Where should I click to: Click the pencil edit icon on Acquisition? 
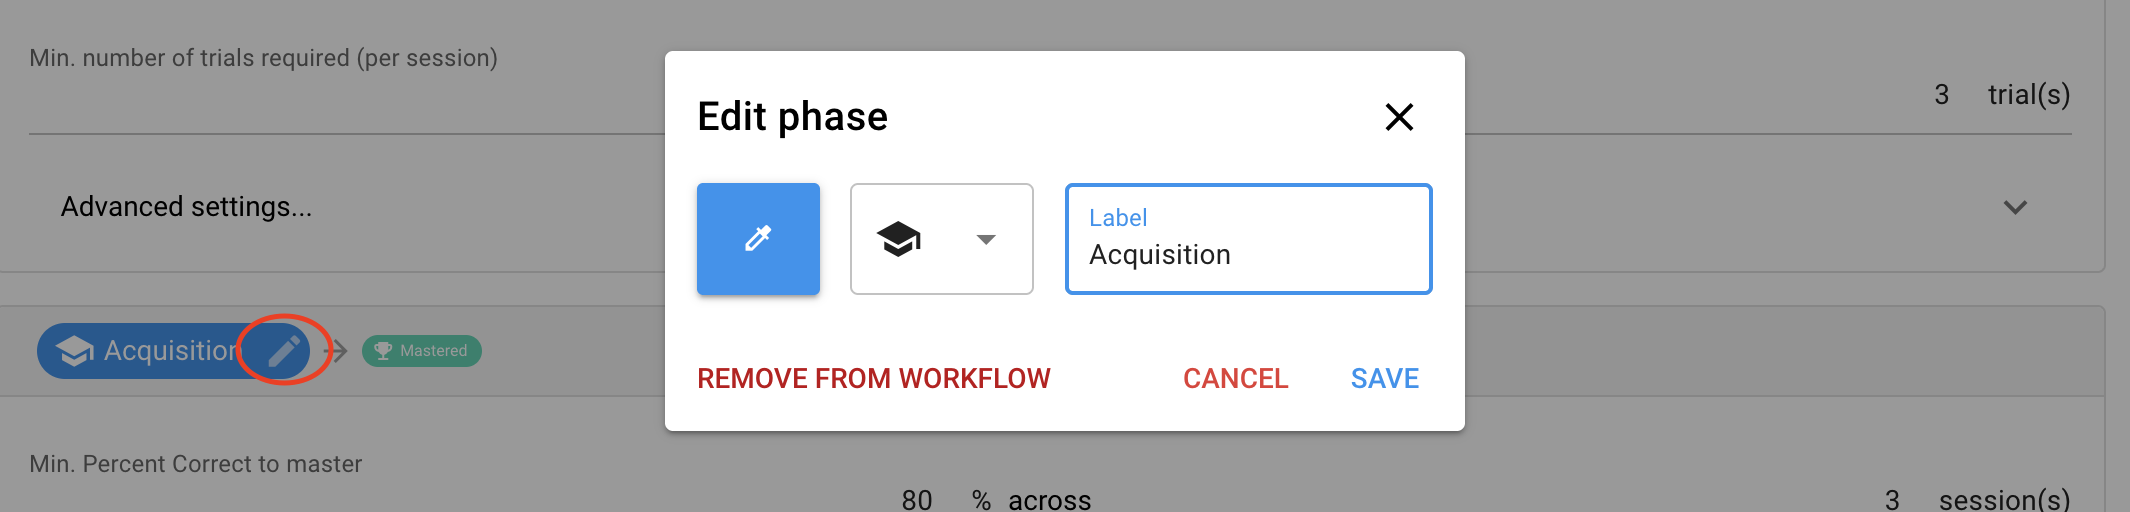pyautogui.click(x=284, y=350)
